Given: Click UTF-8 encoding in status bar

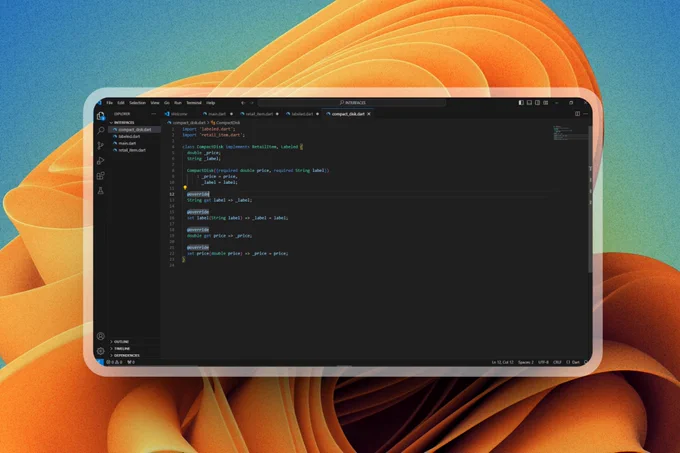Looking at the screenshot, I should click(543, 362).
